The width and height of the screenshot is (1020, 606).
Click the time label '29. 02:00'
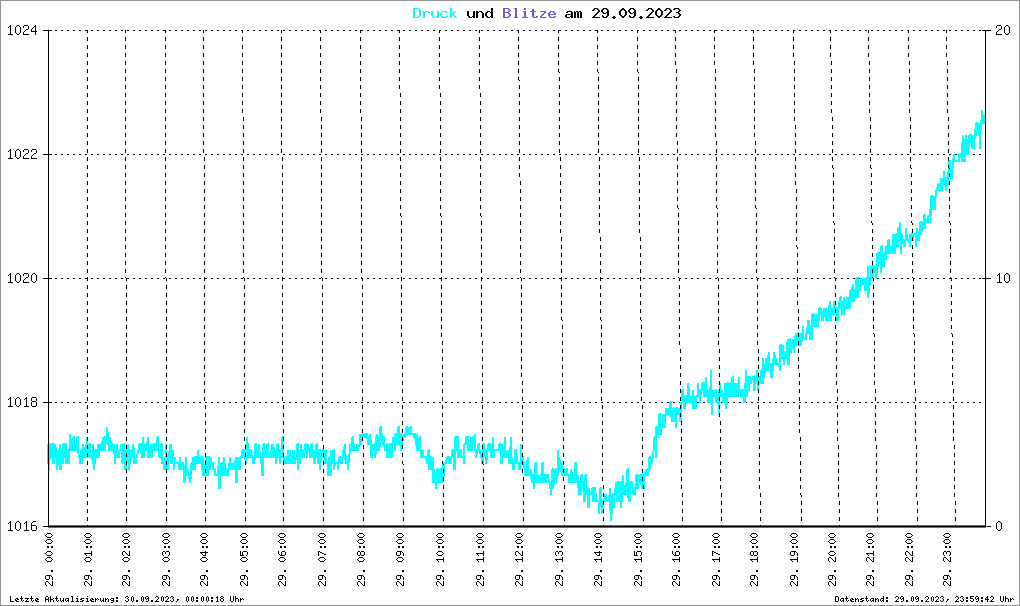point(127,560)
